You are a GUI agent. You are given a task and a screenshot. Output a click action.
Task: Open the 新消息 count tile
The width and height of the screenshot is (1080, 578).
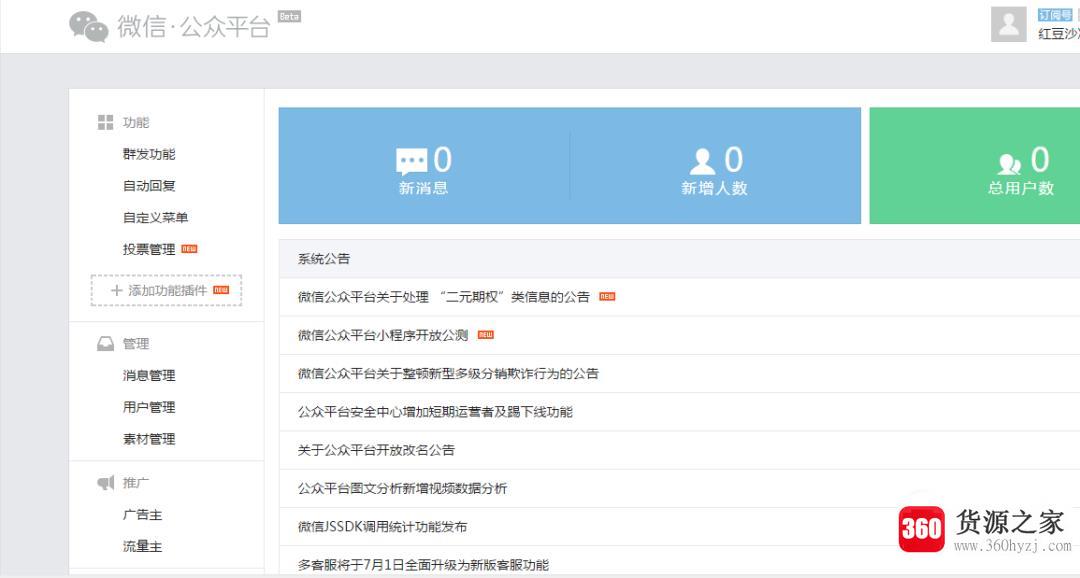point(424,165)
